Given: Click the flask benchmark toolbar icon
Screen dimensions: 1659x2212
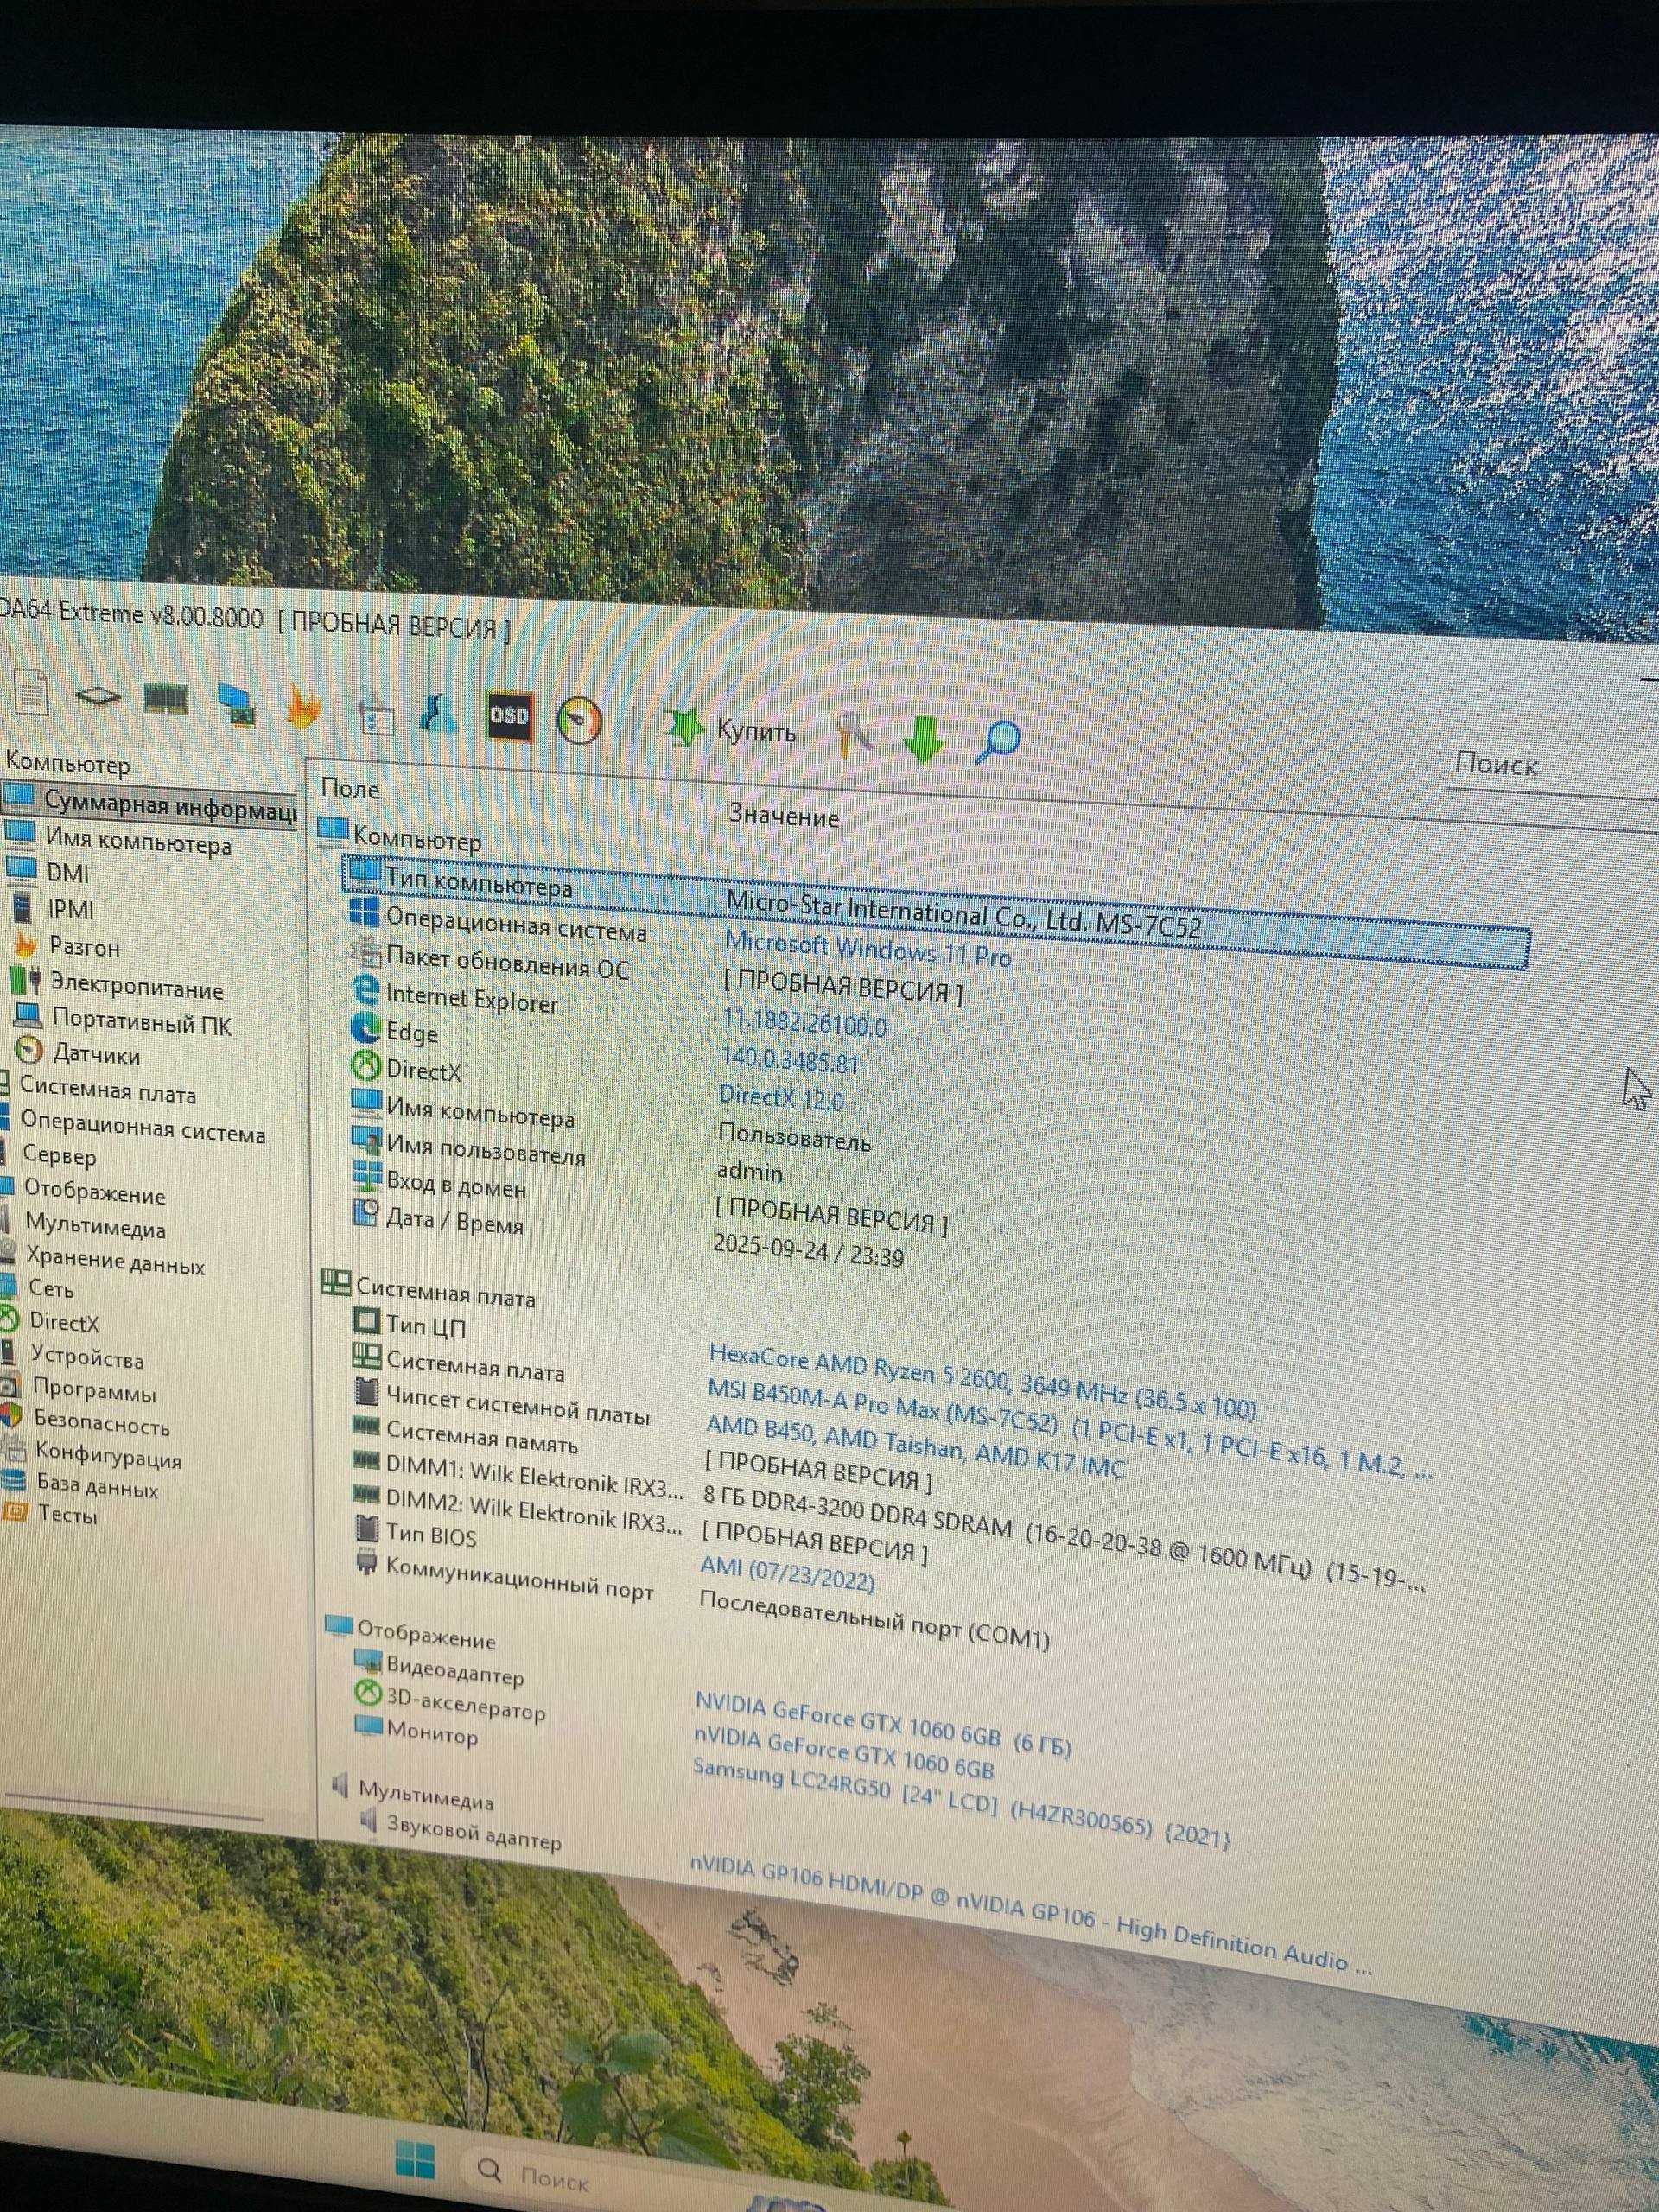Looking at the screenshot, I should [x=439, y=711].
